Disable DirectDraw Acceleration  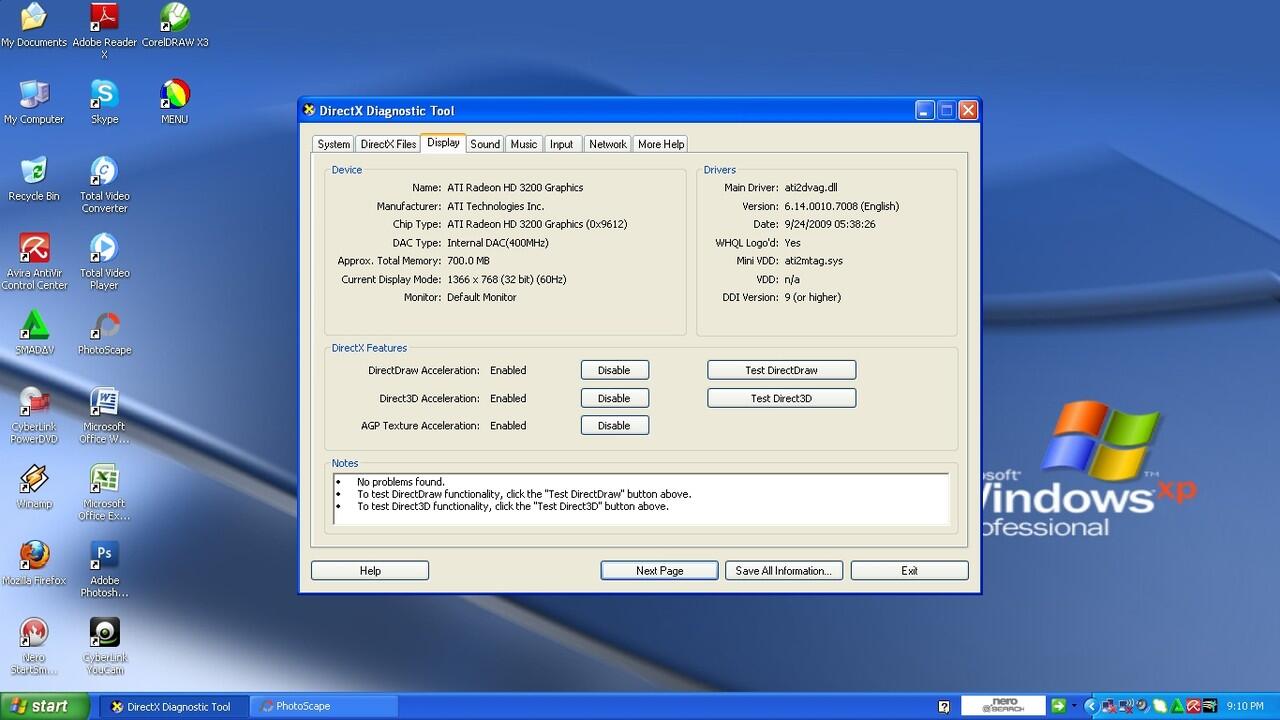[615, 370]
